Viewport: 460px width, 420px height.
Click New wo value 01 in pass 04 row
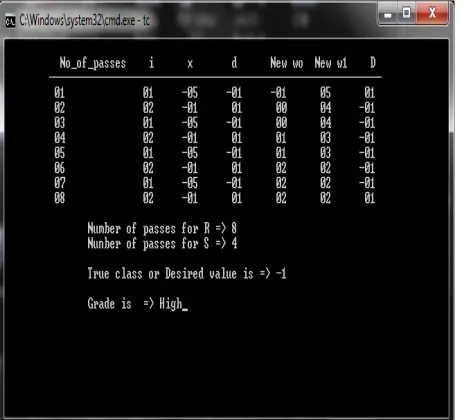pos(281,138)
